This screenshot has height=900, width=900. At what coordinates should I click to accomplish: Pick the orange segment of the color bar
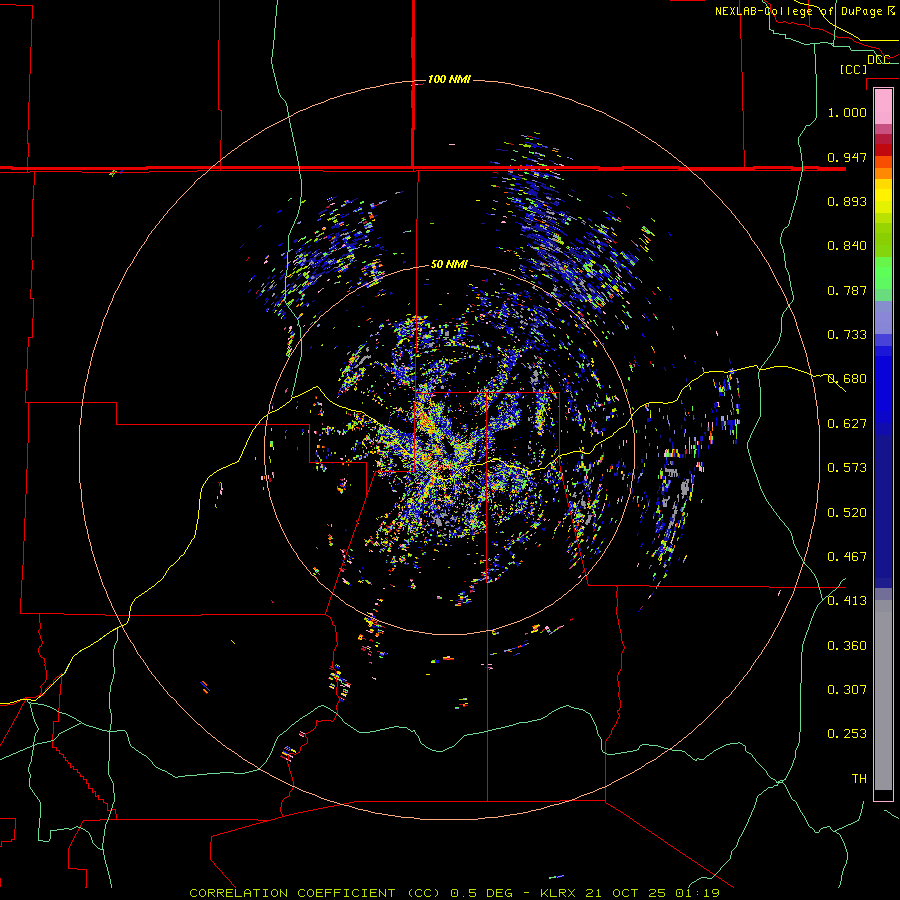point(883,173)
